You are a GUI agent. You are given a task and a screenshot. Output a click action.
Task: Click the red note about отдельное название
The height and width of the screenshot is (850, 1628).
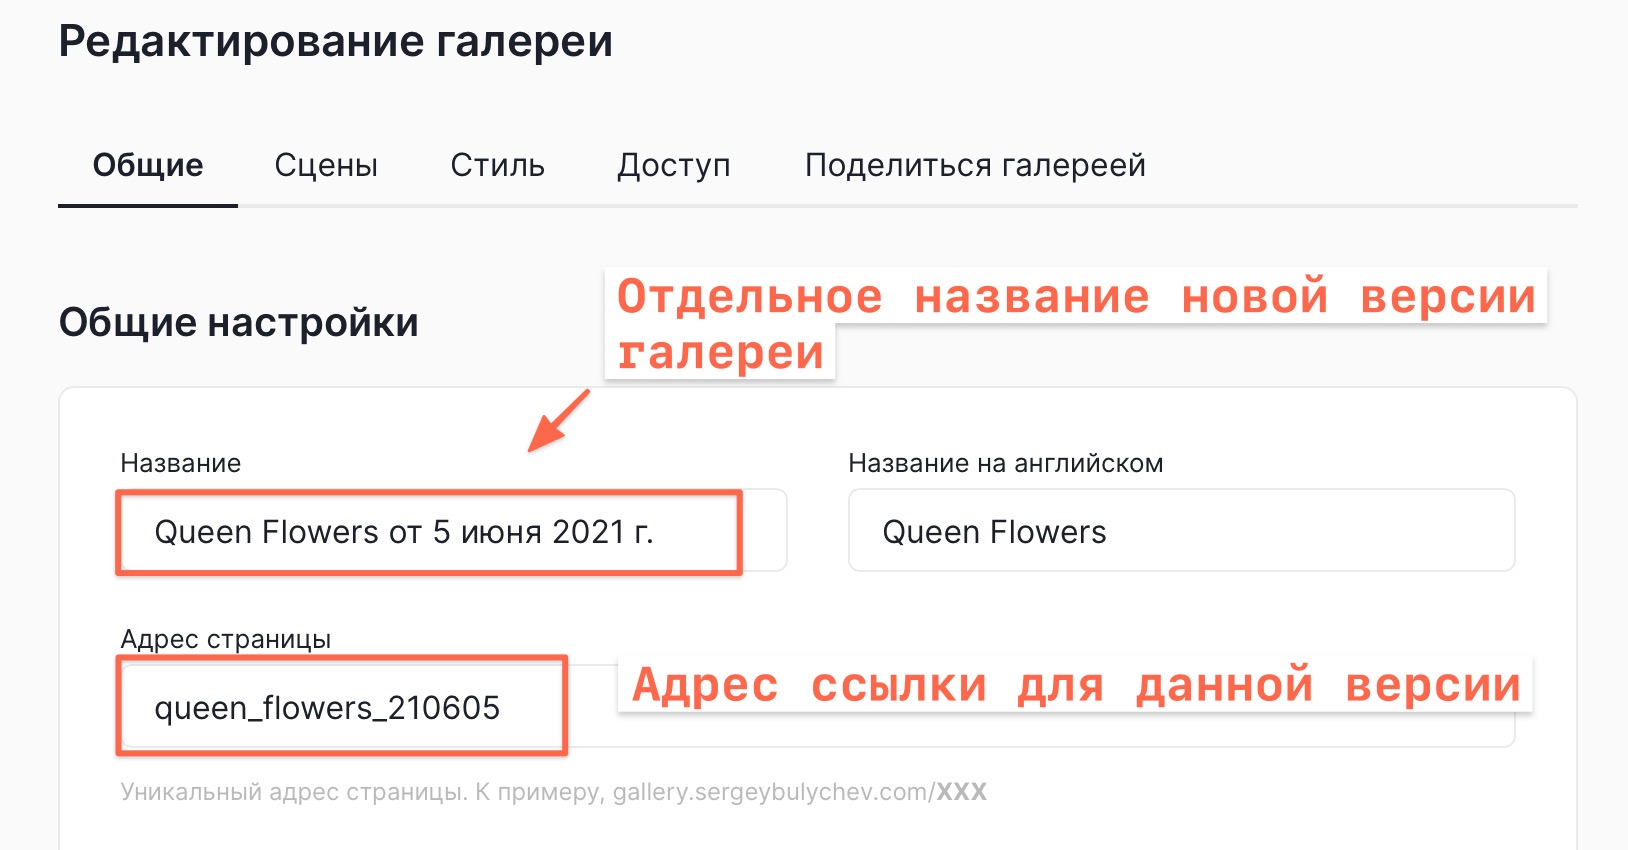(1075, 298)
